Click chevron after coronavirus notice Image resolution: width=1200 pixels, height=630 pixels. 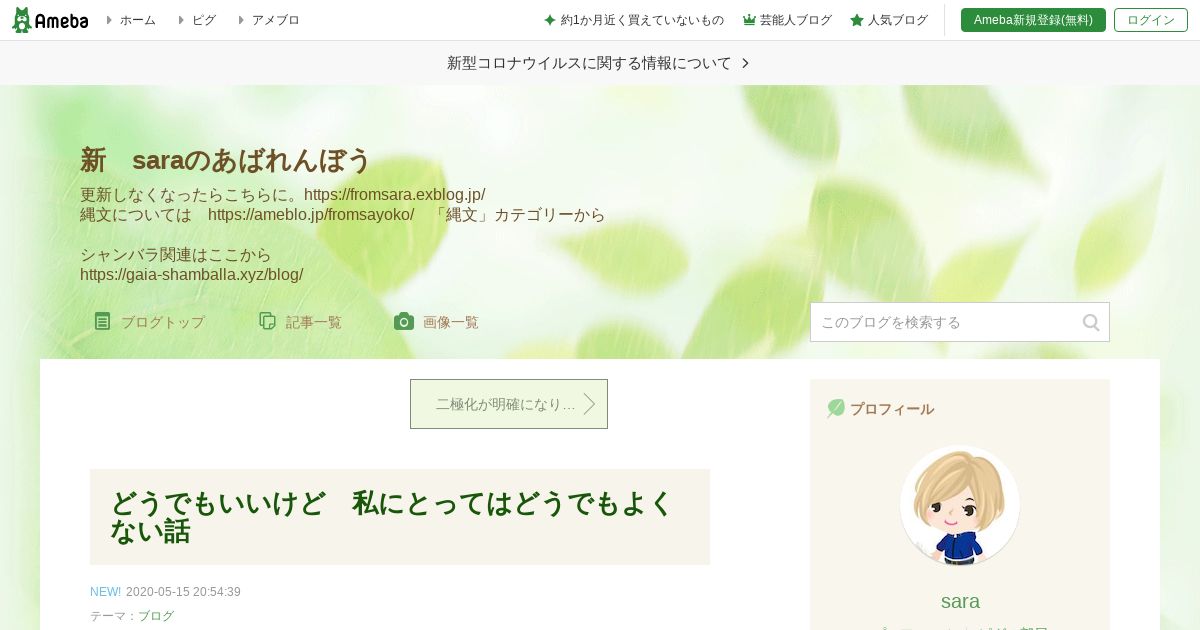click(745, 63)
